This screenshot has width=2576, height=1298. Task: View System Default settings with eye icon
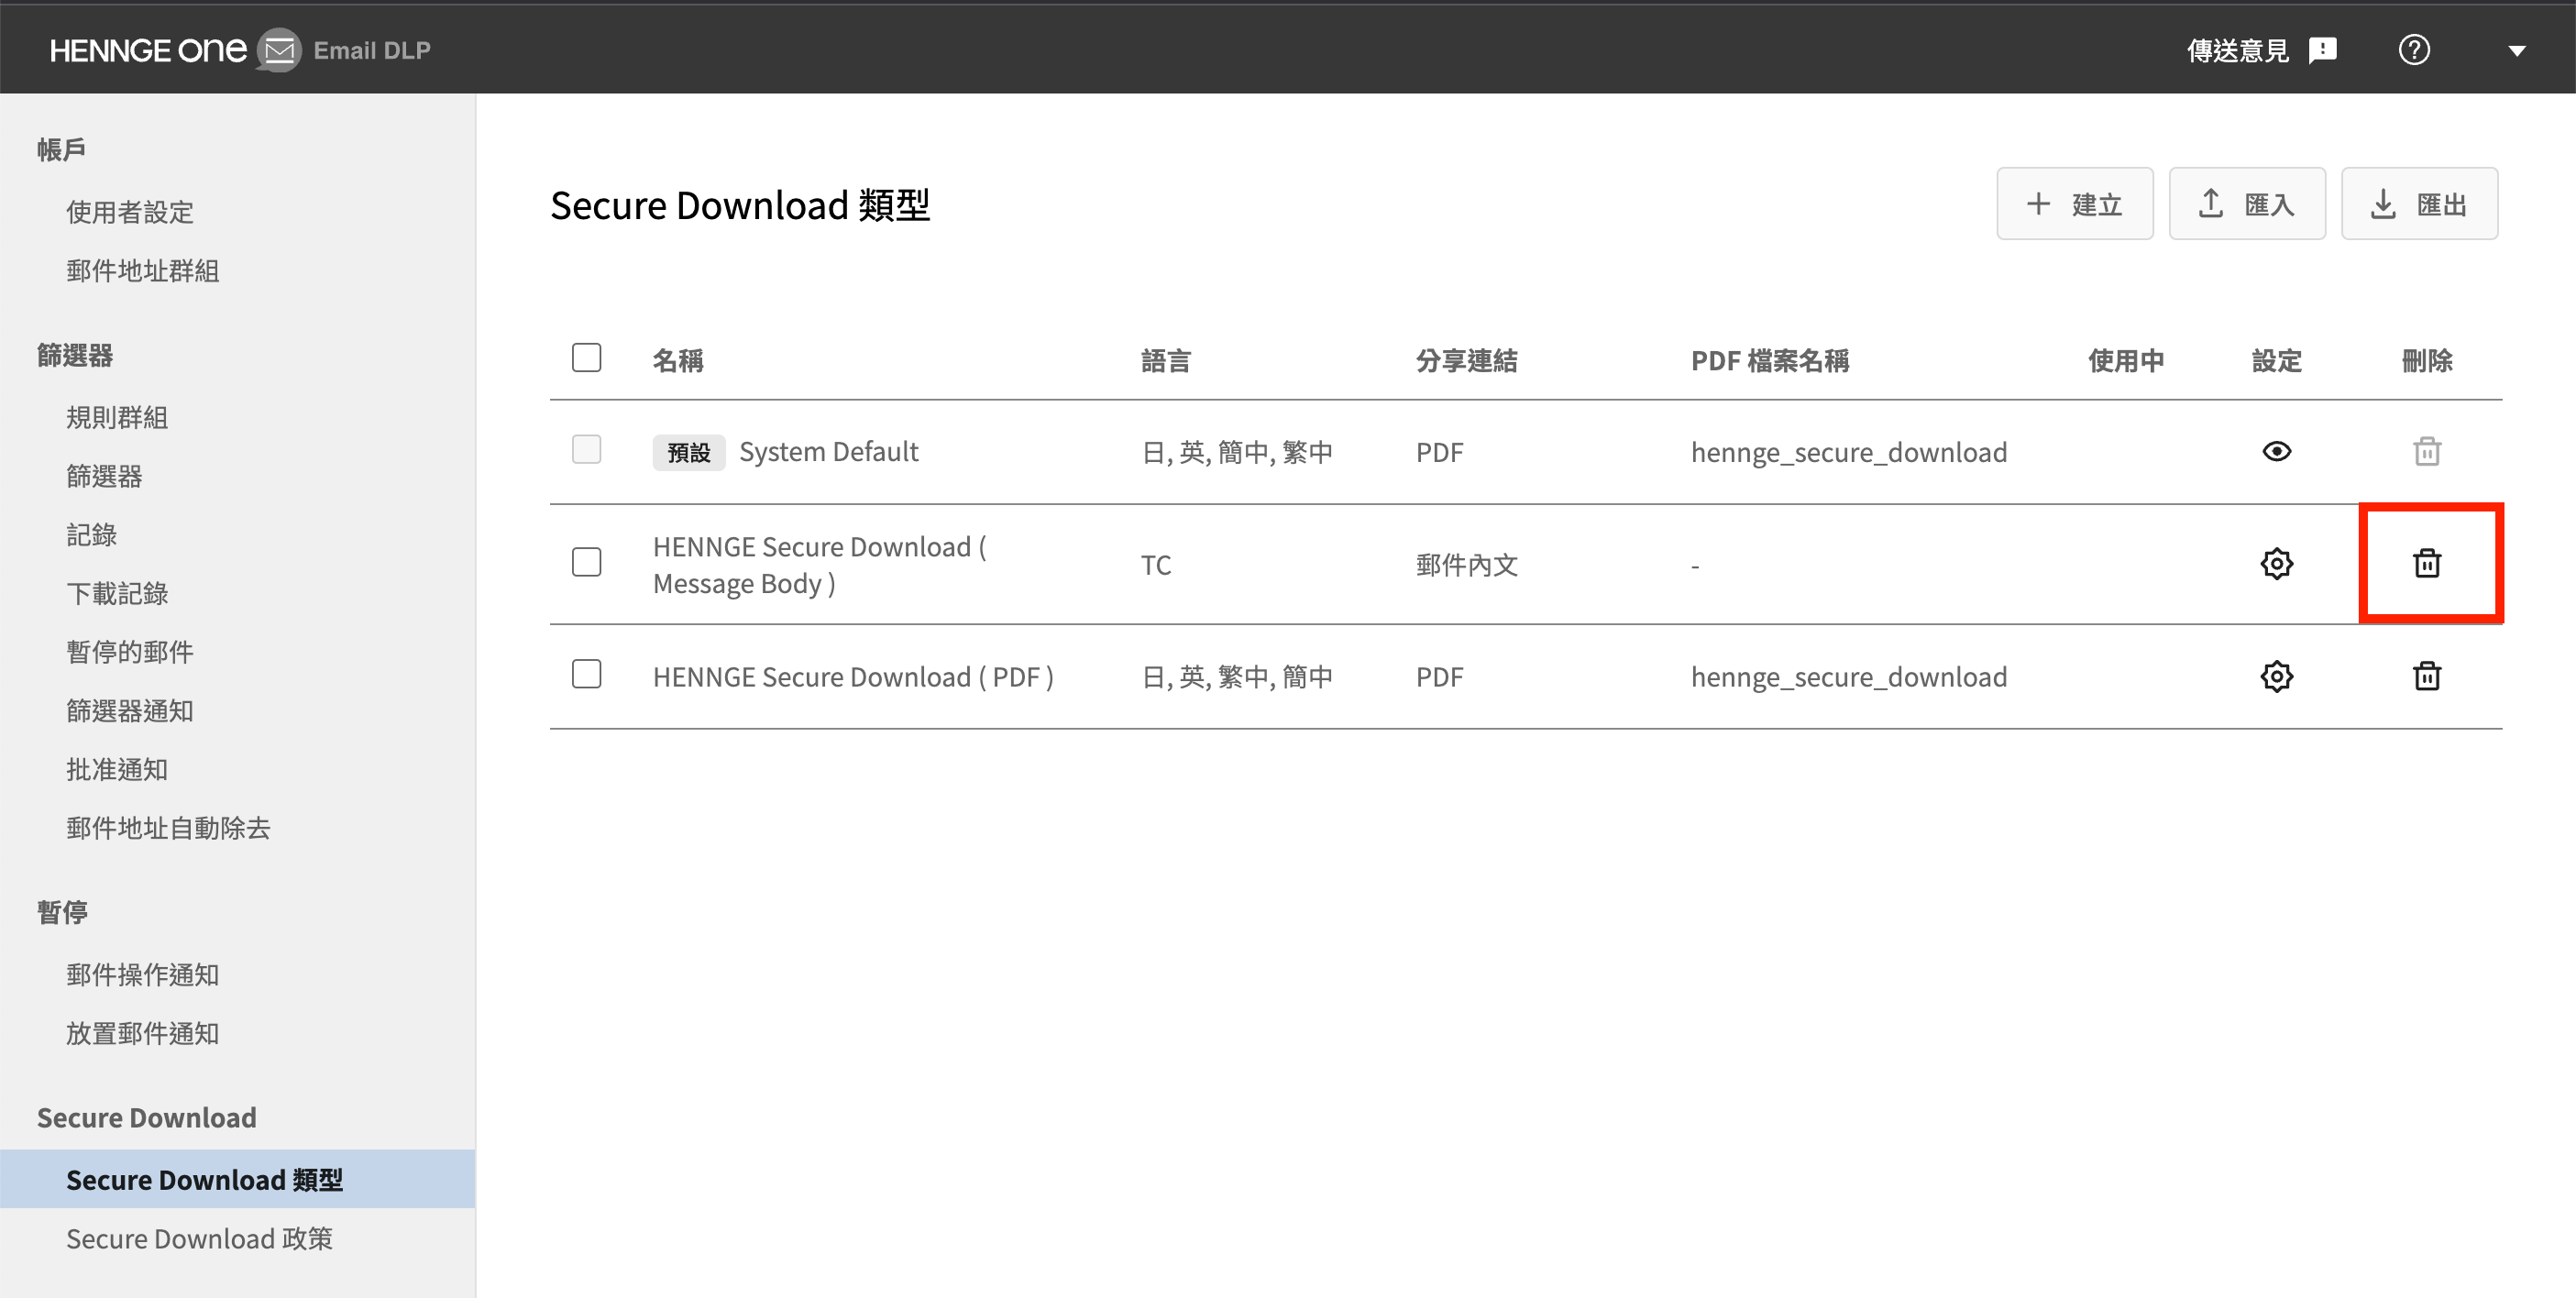2276,452
